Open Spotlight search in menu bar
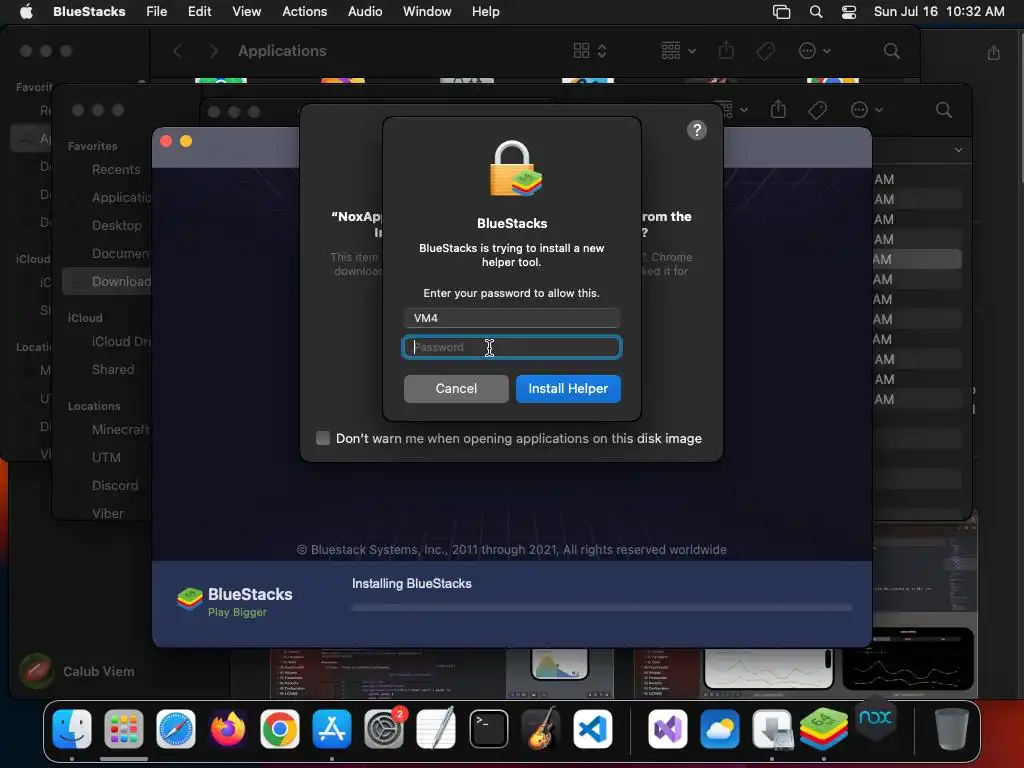 [816, 12]
